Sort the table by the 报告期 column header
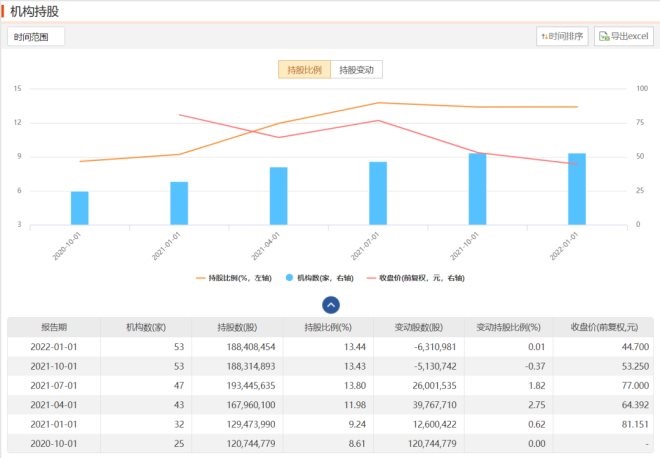This screenshot has height=458, width=660. click(x=53, y=328)
